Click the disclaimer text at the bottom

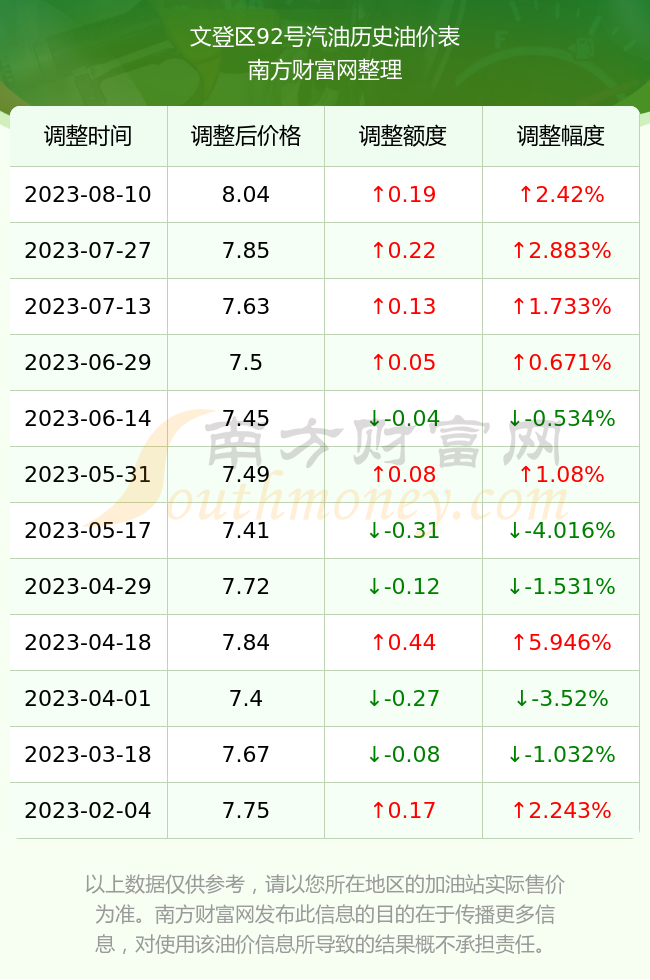click(x=325, y=914)
